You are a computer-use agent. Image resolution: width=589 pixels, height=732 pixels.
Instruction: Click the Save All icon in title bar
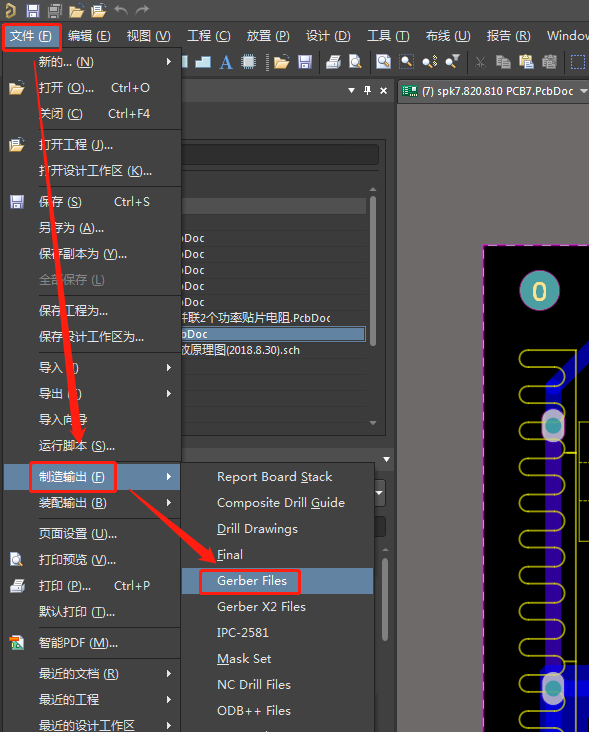click(x=55, y=10)
